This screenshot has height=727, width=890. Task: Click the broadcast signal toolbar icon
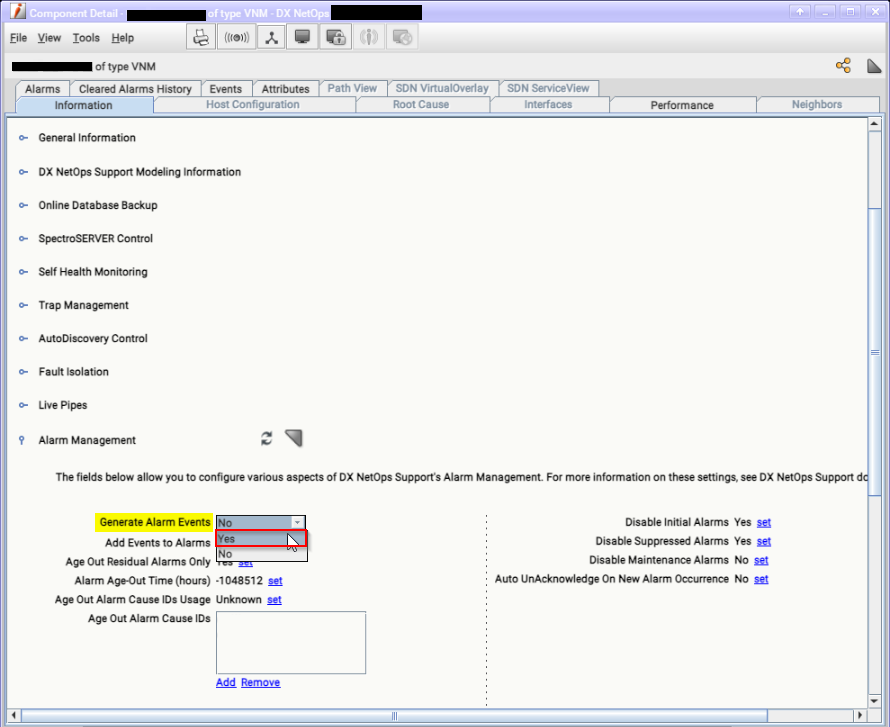[236, 37]
